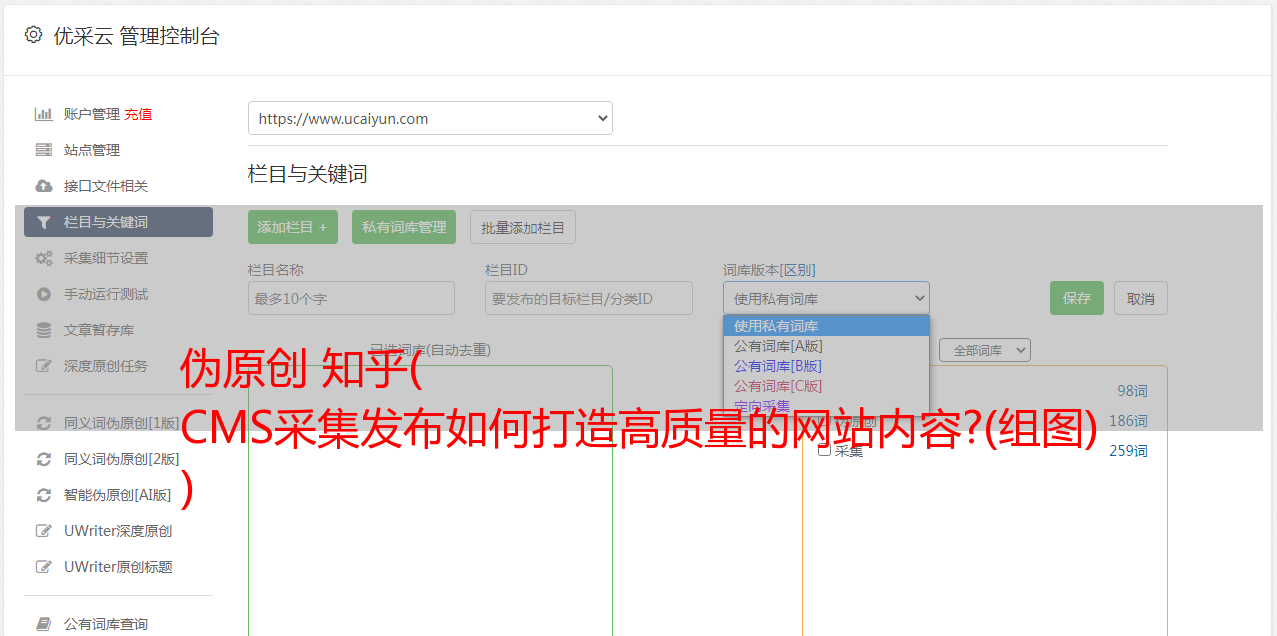Open UWriter深度原创 sidebar item

(118, 531)
